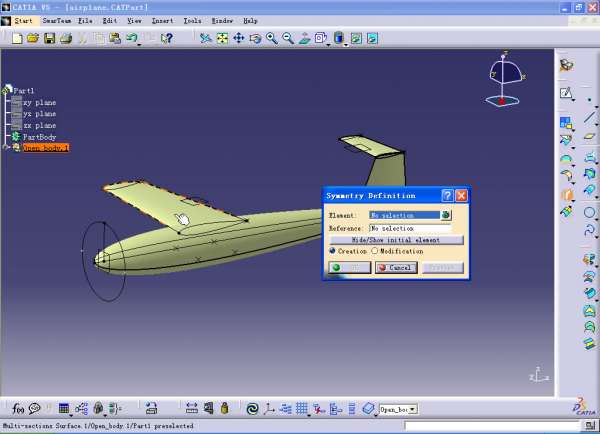Select the xy plane in the tree
This screenshot has width=600, height=434.
(39, 102)
